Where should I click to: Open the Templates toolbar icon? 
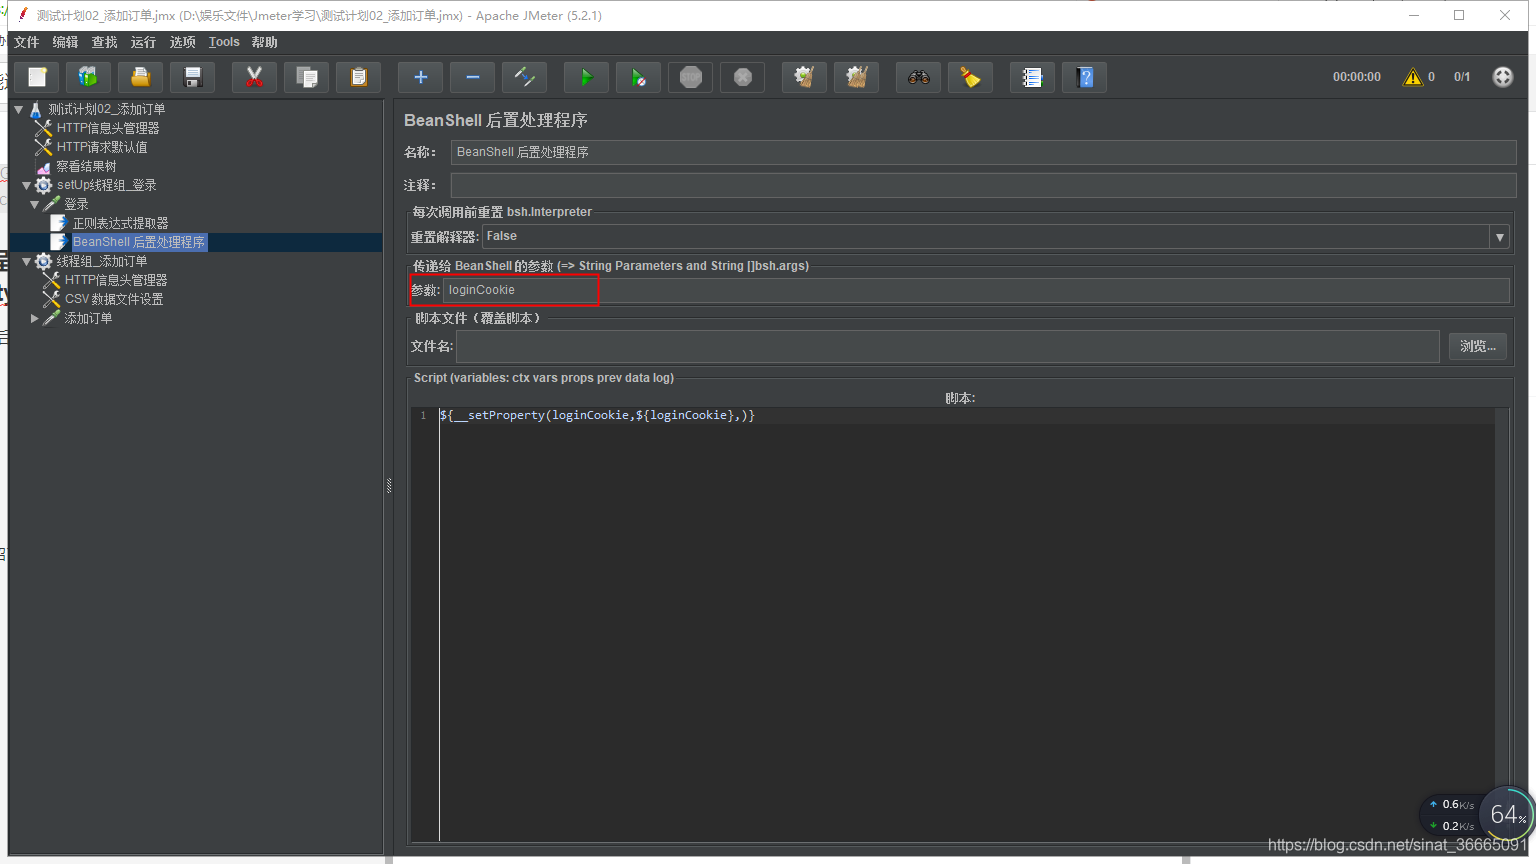tap(89, 77)
